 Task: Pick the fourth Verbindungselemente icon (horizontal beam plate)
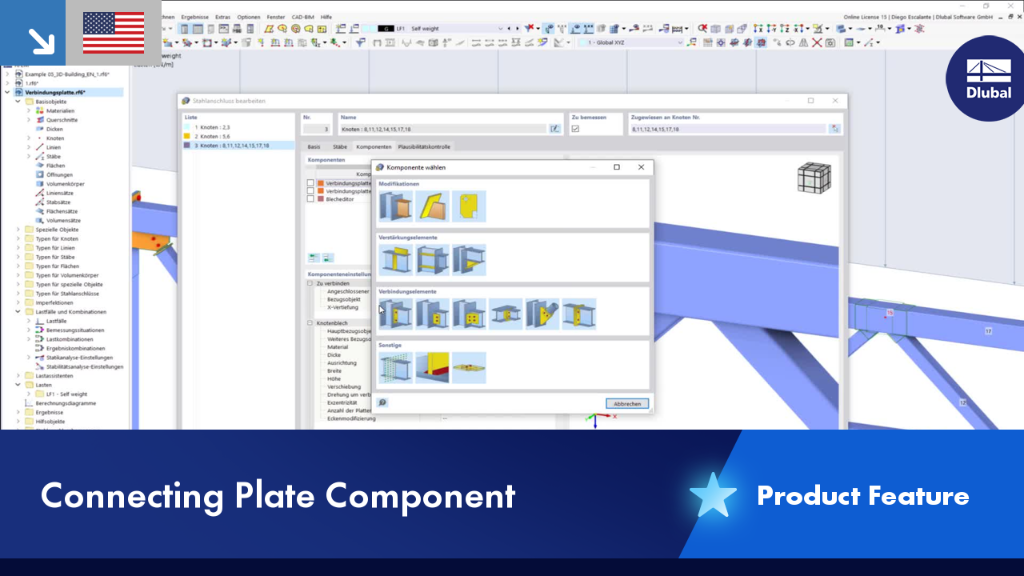tap(505, 314)
